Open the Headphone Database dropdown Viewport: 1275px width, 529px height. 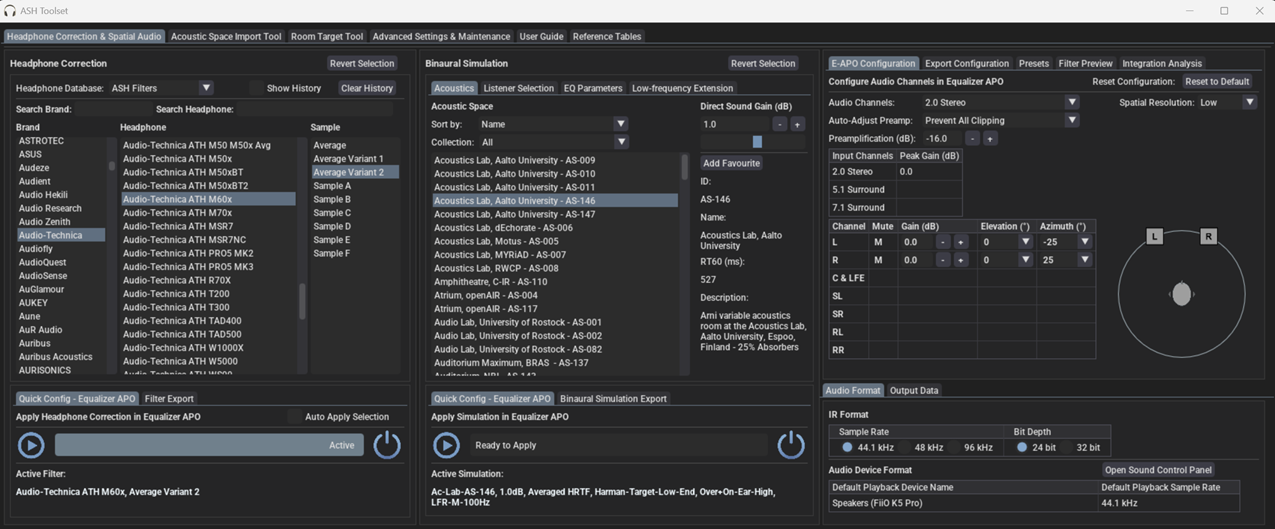coord(205,88)
